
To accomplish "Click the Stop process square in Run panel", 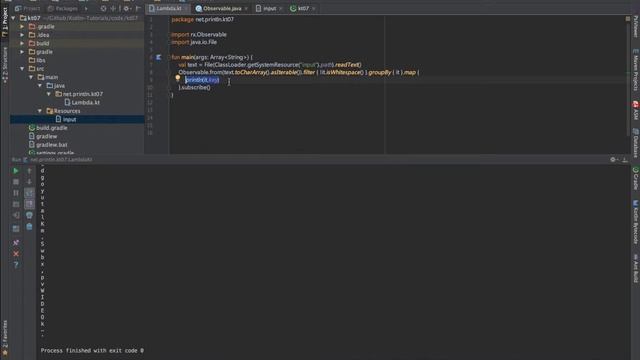I will (16, 182).
